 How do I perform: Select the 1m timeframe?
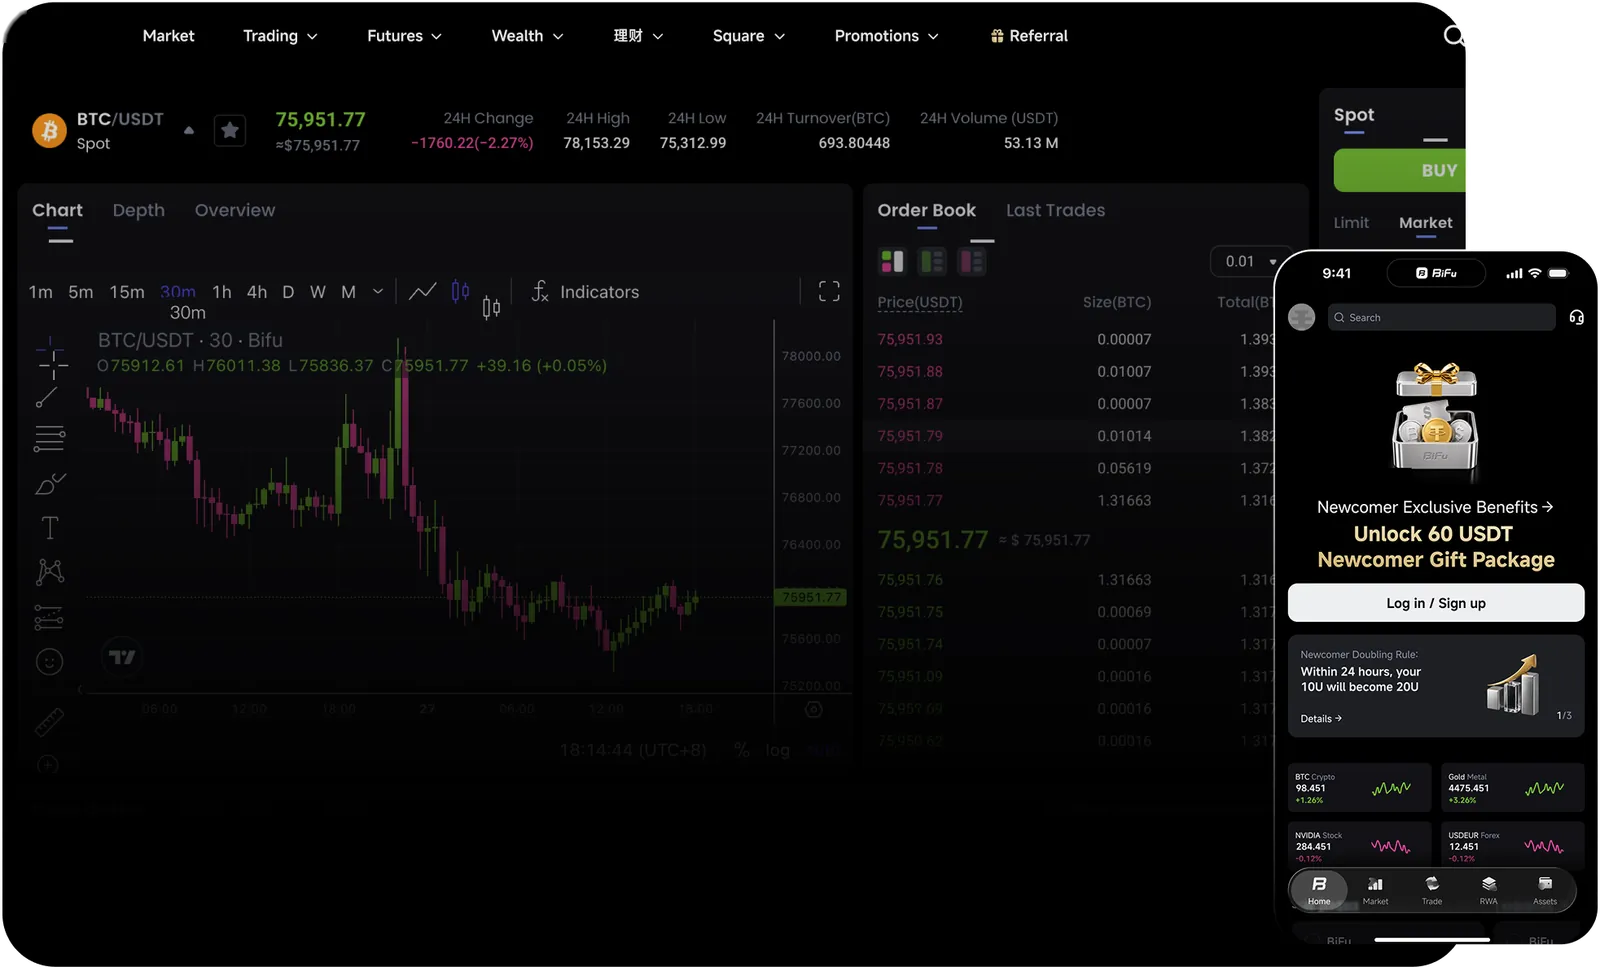(41, 292)
